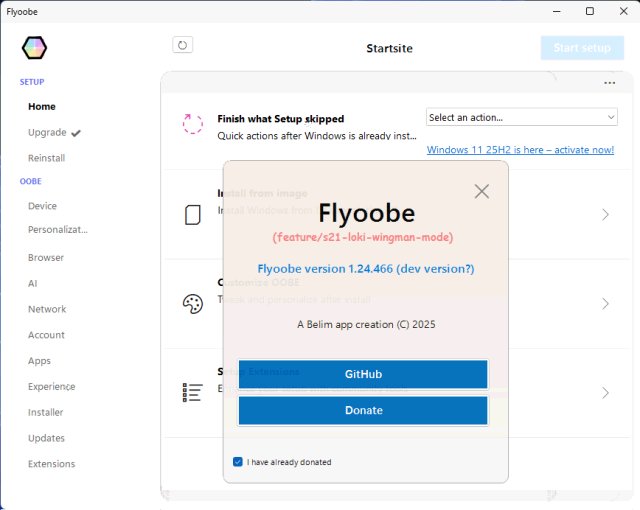Open the Windows 11 25H2 activate link
Viewport: 640px width, 510px height.
(520, 150)
